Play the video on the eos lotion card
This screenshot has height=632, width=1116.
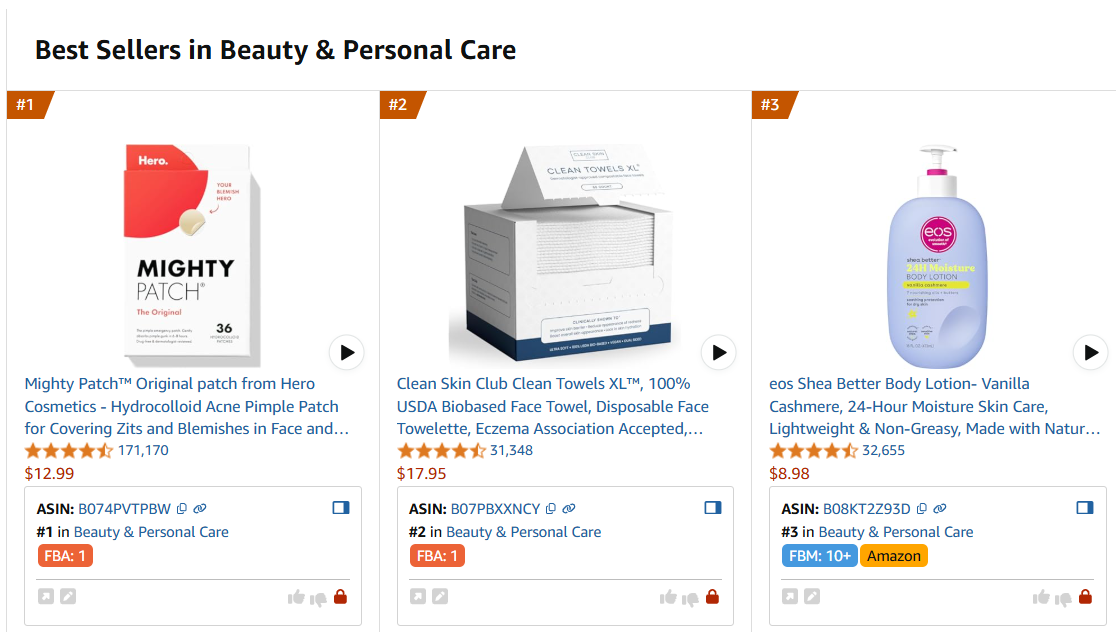tap(1090, 352)
